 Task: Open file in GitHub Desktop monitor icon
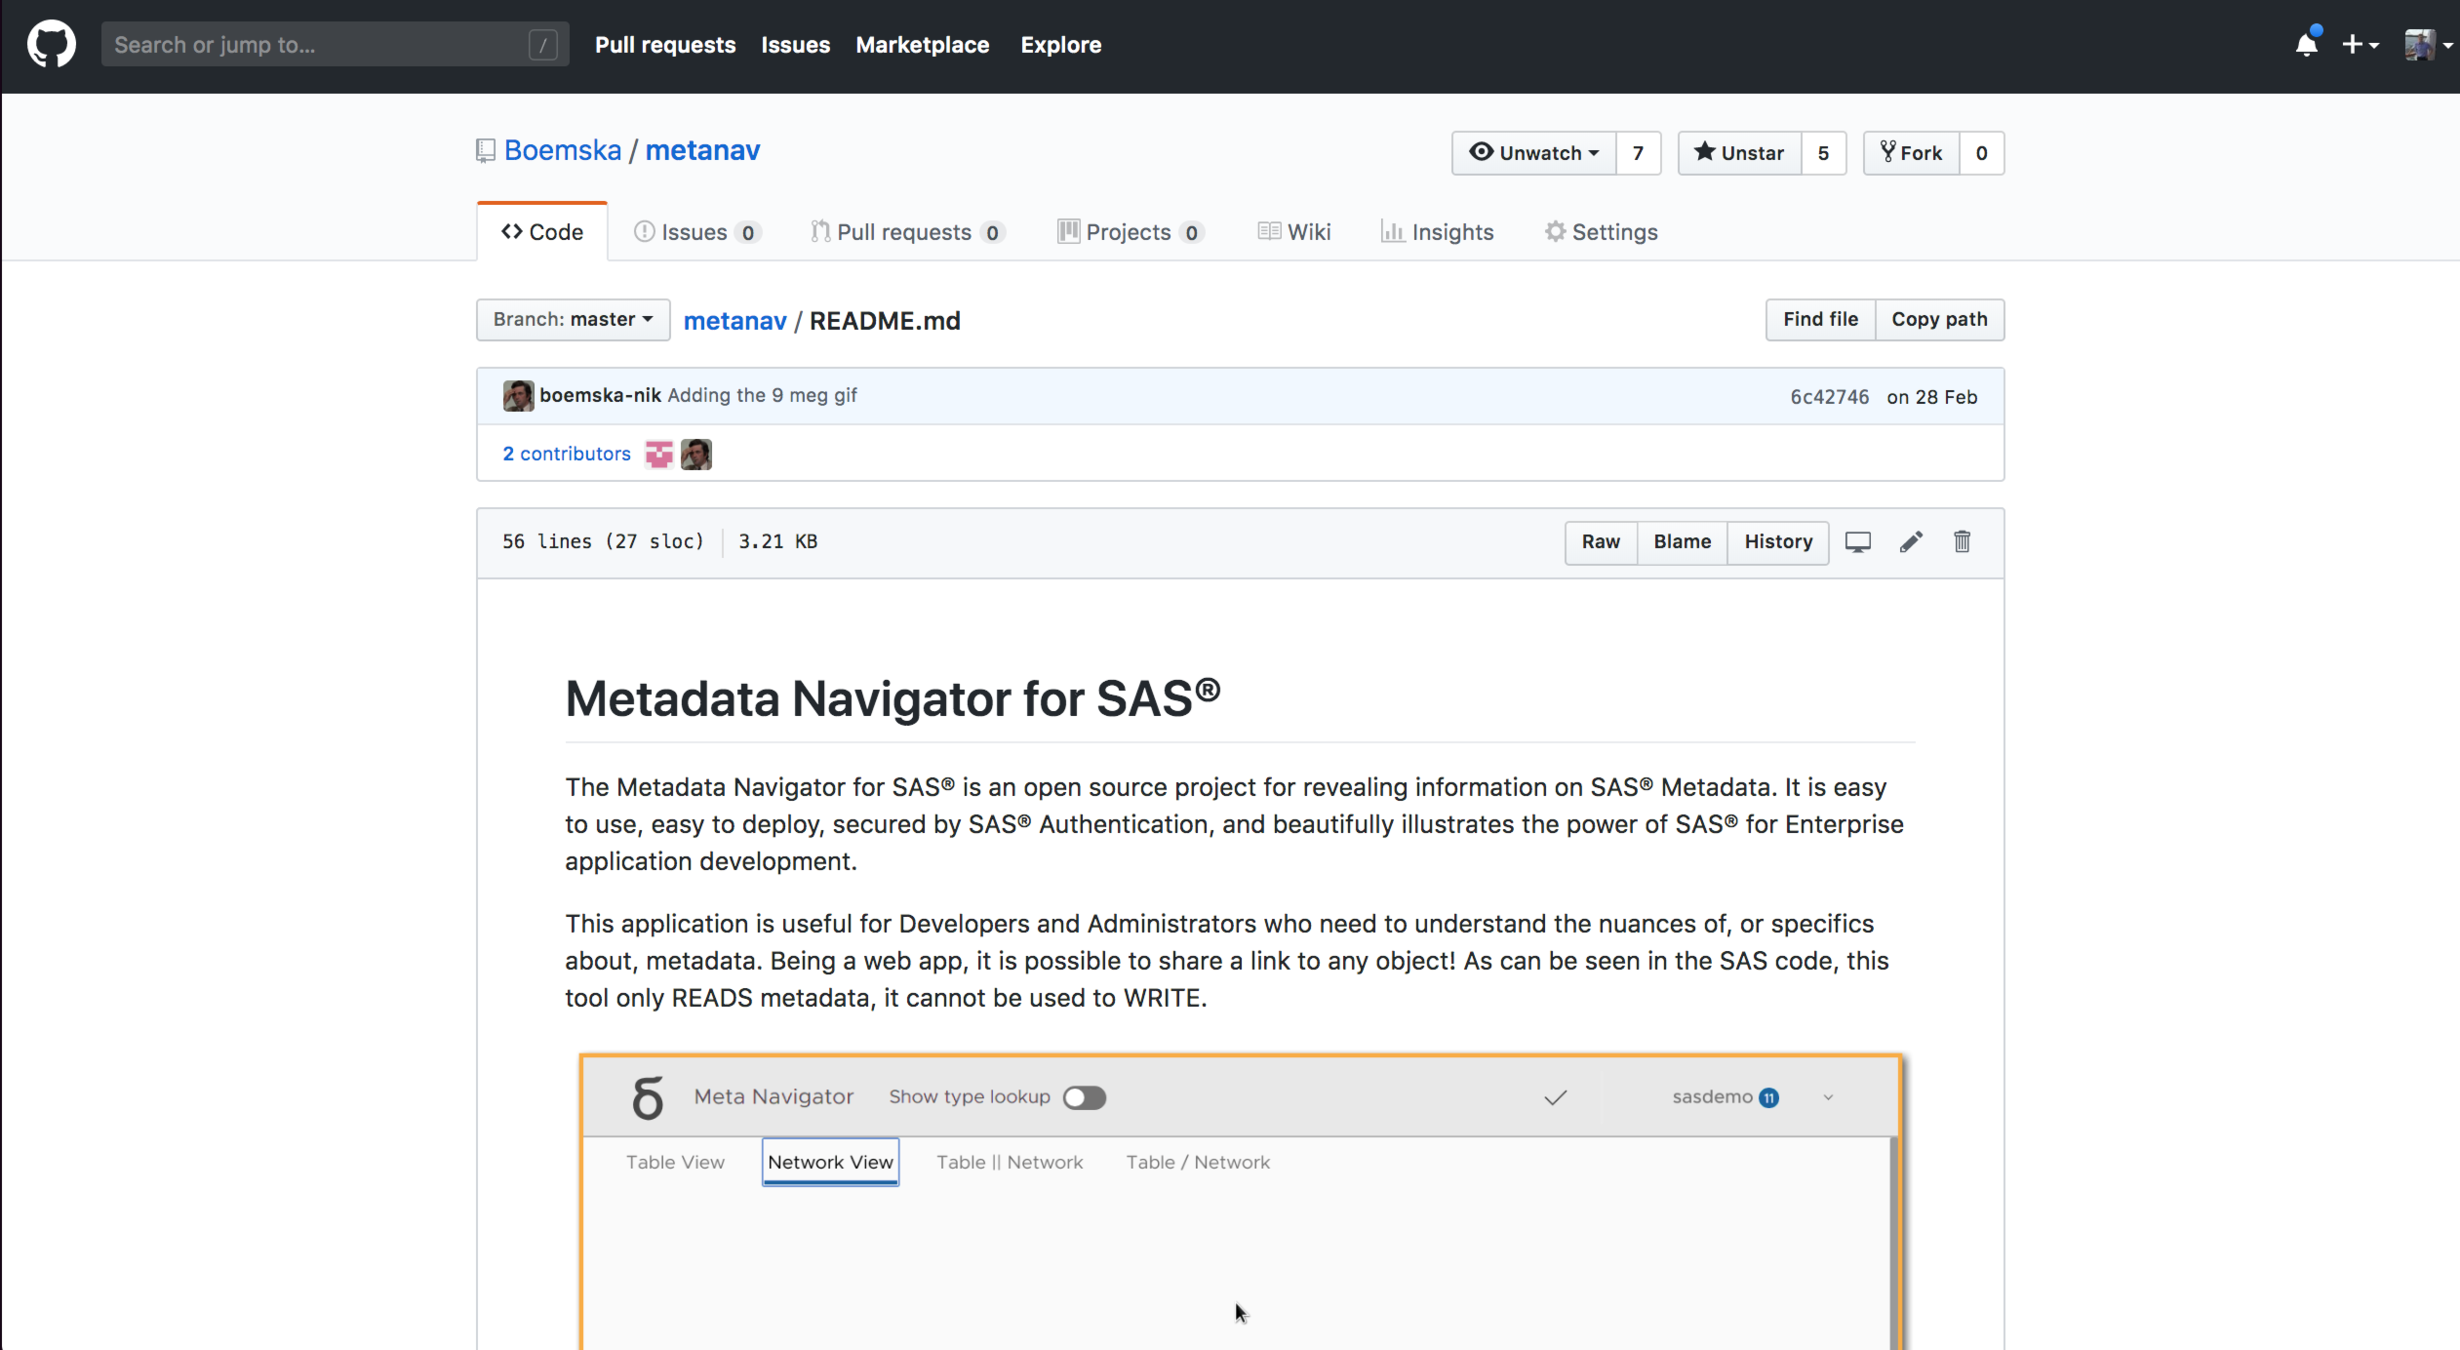click(x=1858, y=542)
